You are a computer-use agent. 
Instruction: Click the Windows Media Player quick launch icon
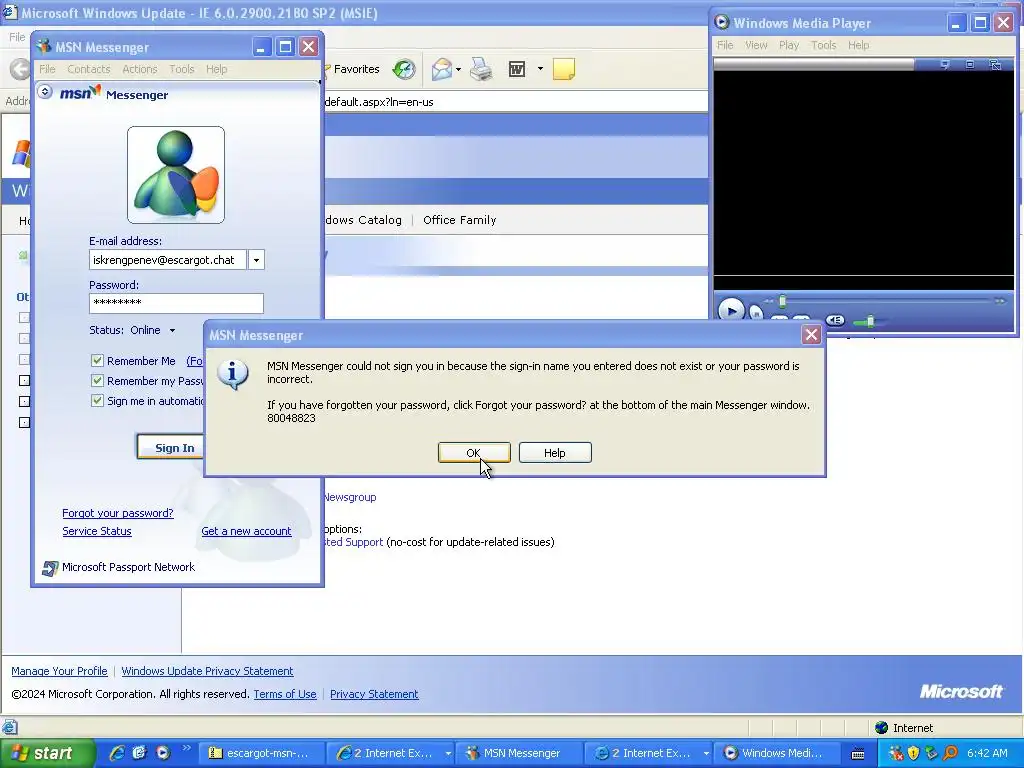(163, 753)
